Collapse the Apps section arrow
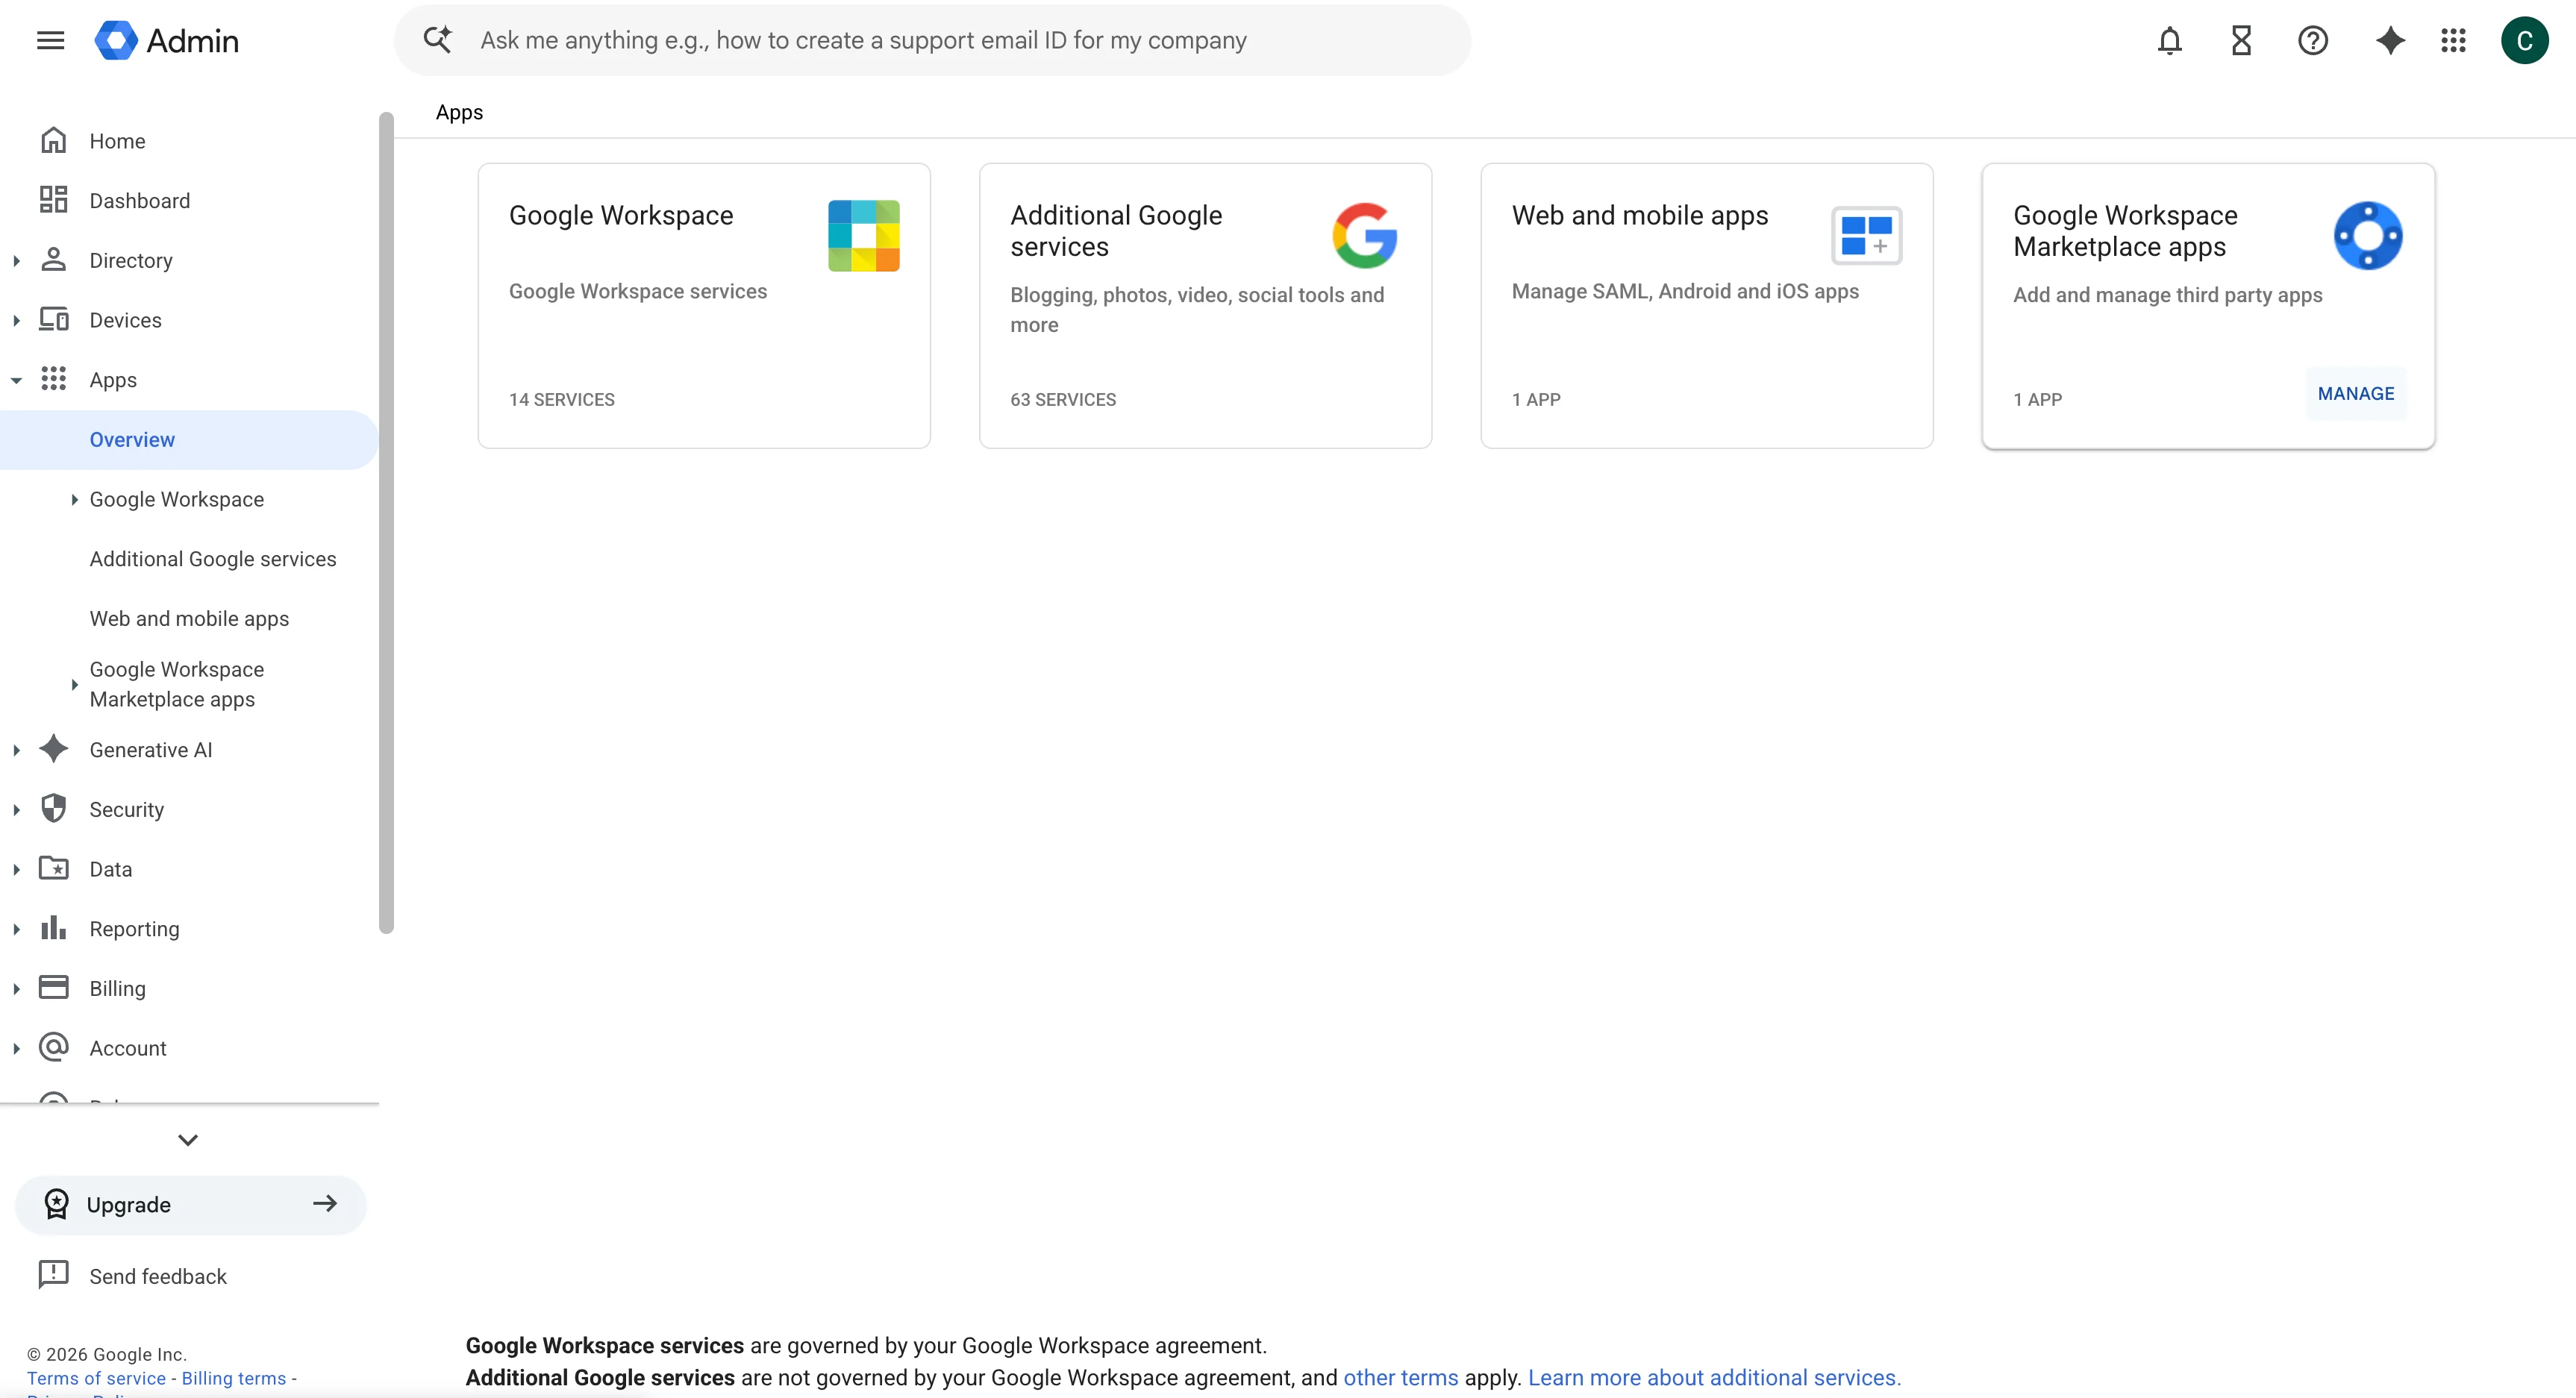Viewport: 2576px width, 1398px height. (16, 380)
